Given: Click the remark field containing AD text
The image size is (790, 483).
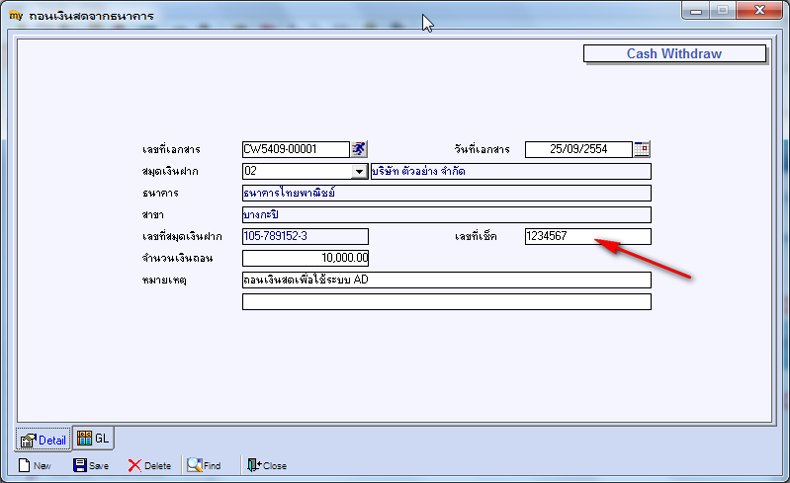Looking at the screenshot, I should click(446, 280).
